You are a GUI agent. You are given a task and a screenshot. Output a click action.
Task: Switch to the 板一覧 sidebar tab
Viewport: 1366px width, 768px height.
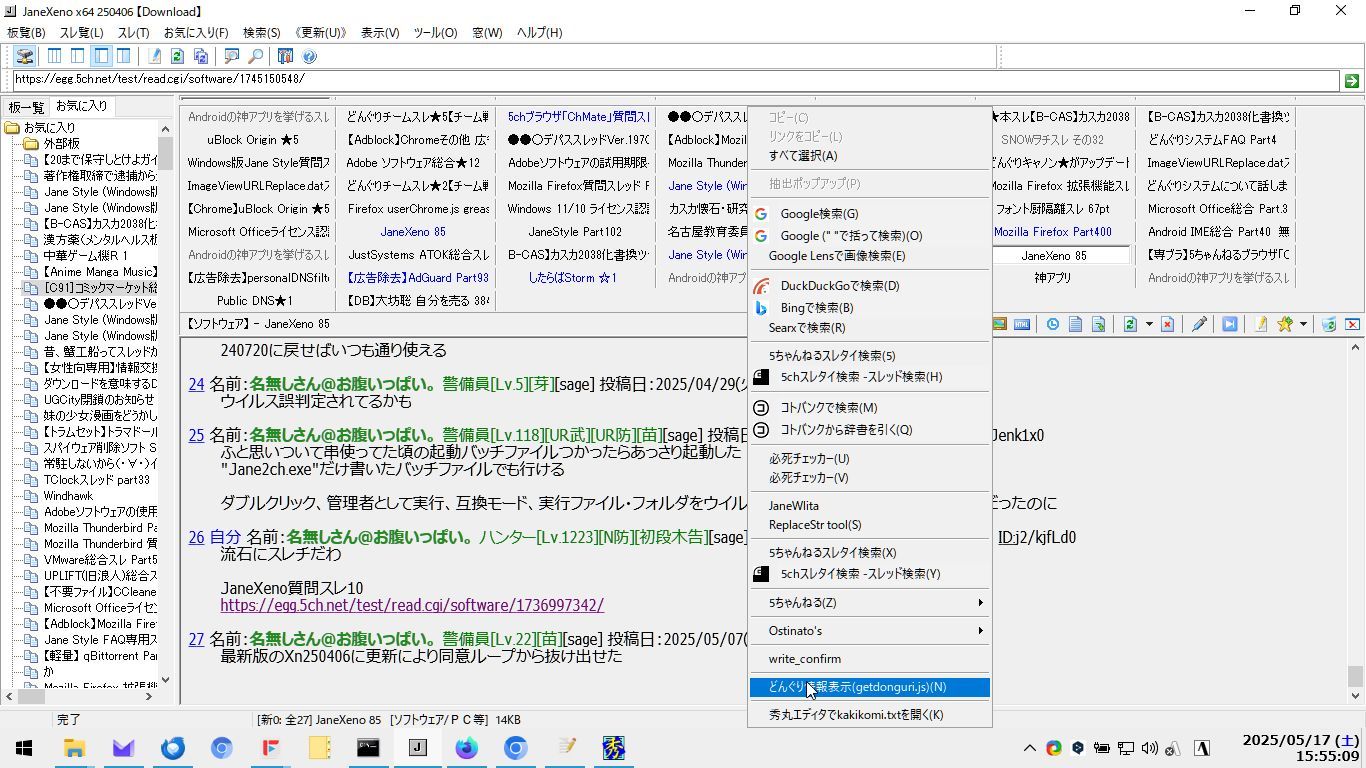click(x=26, y=107)
